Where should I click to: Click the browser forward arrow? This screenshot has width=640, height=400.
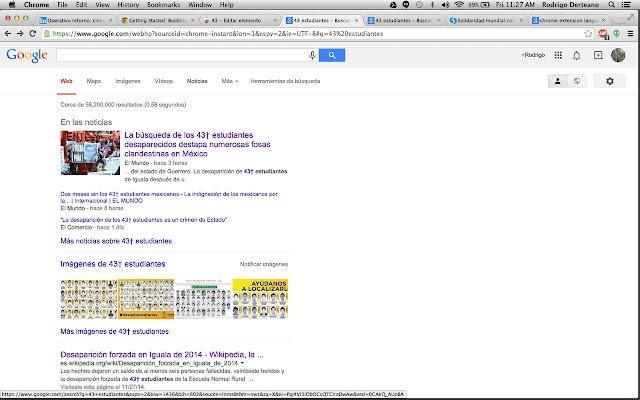[20, 34]
